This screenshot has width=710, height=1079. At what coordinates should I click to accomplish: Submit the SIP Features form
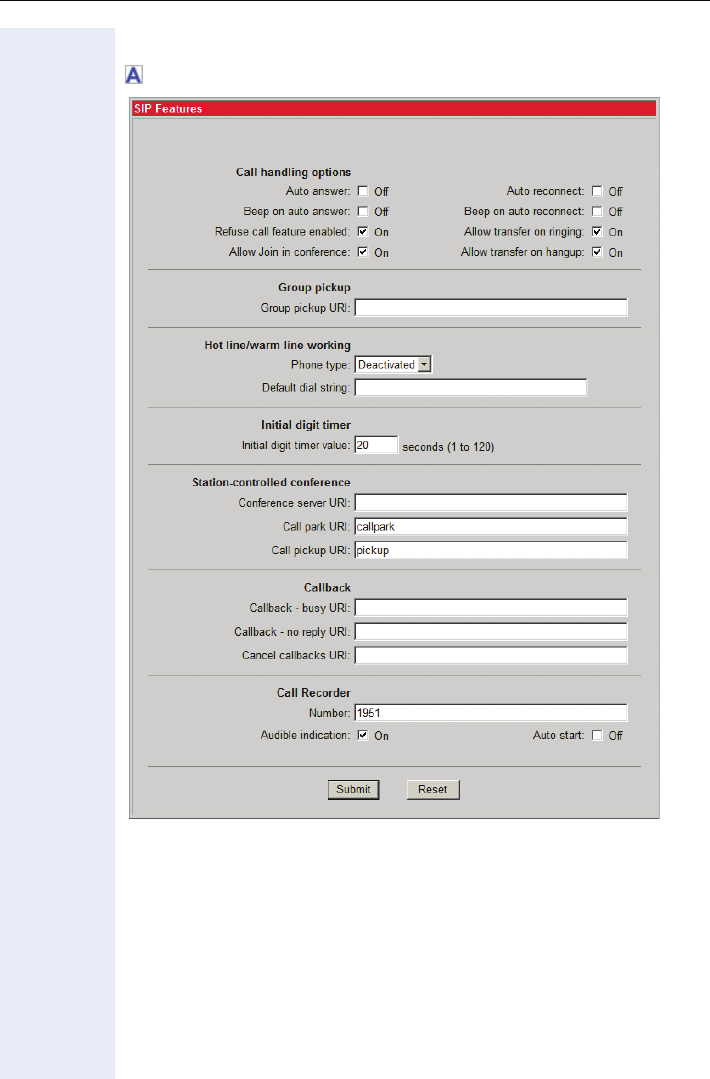[x=354, y=789]
